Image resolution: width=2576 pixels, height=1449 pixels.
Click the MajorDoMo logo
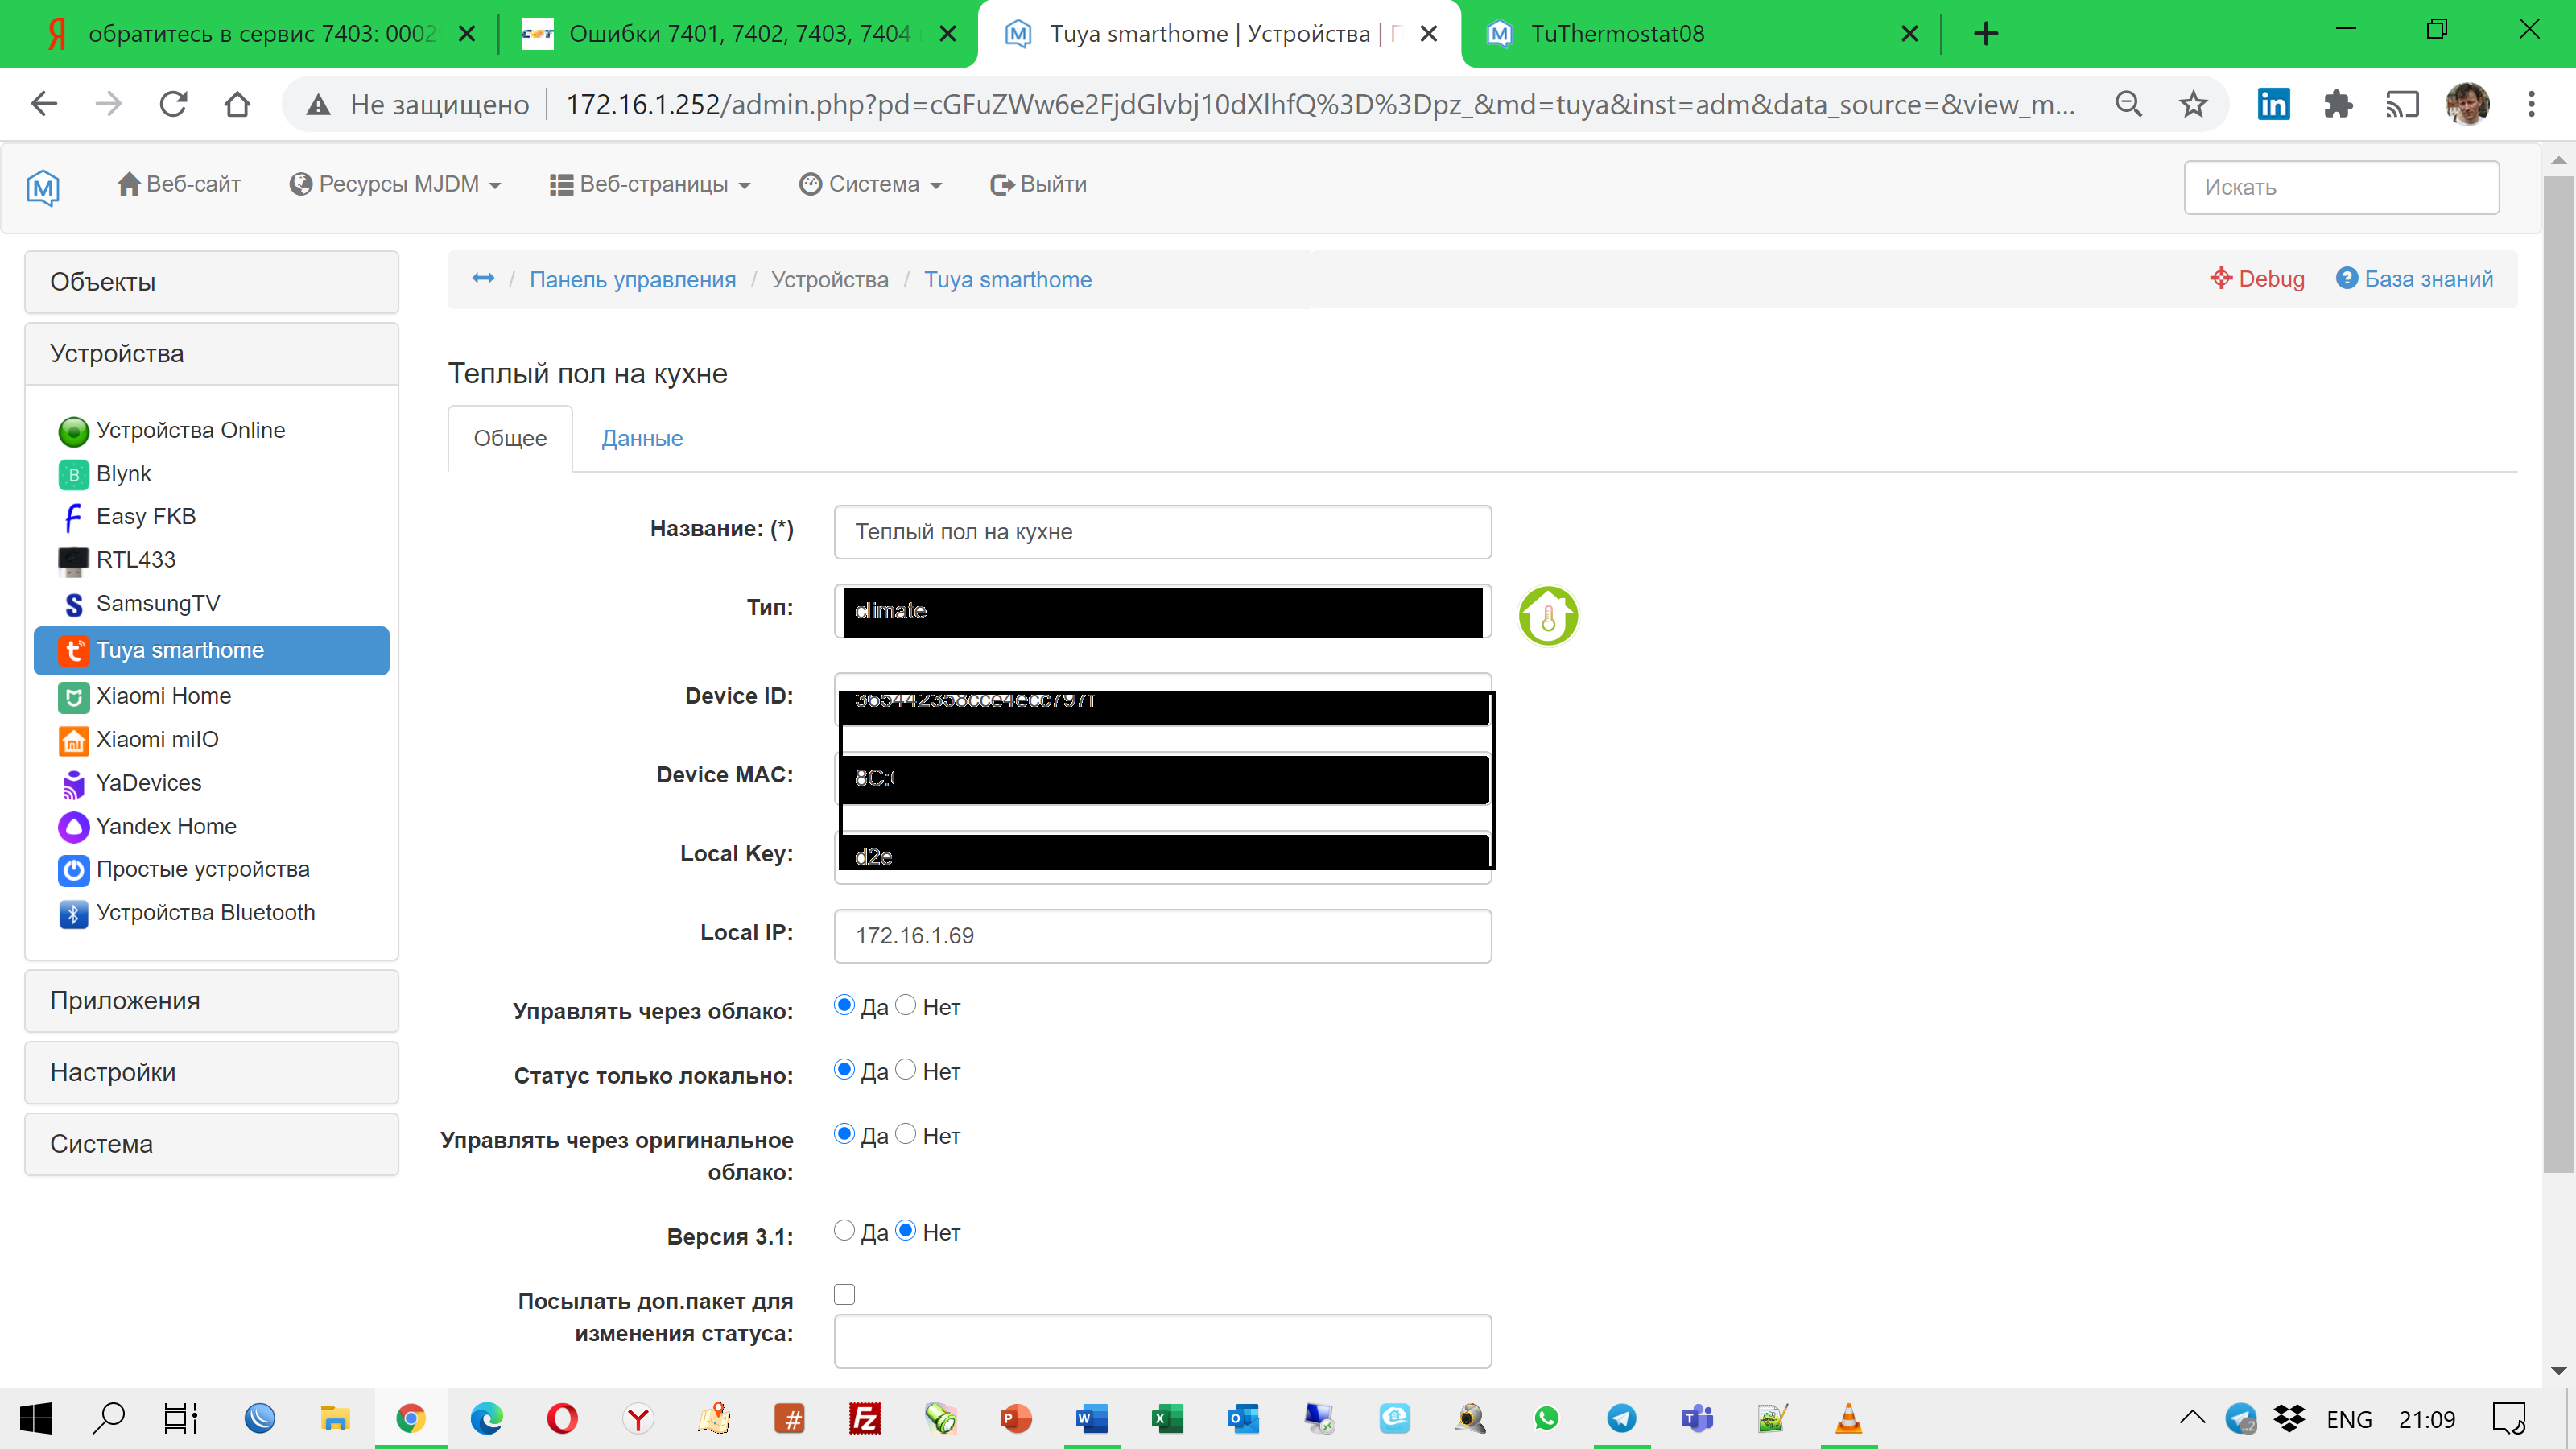44,186
